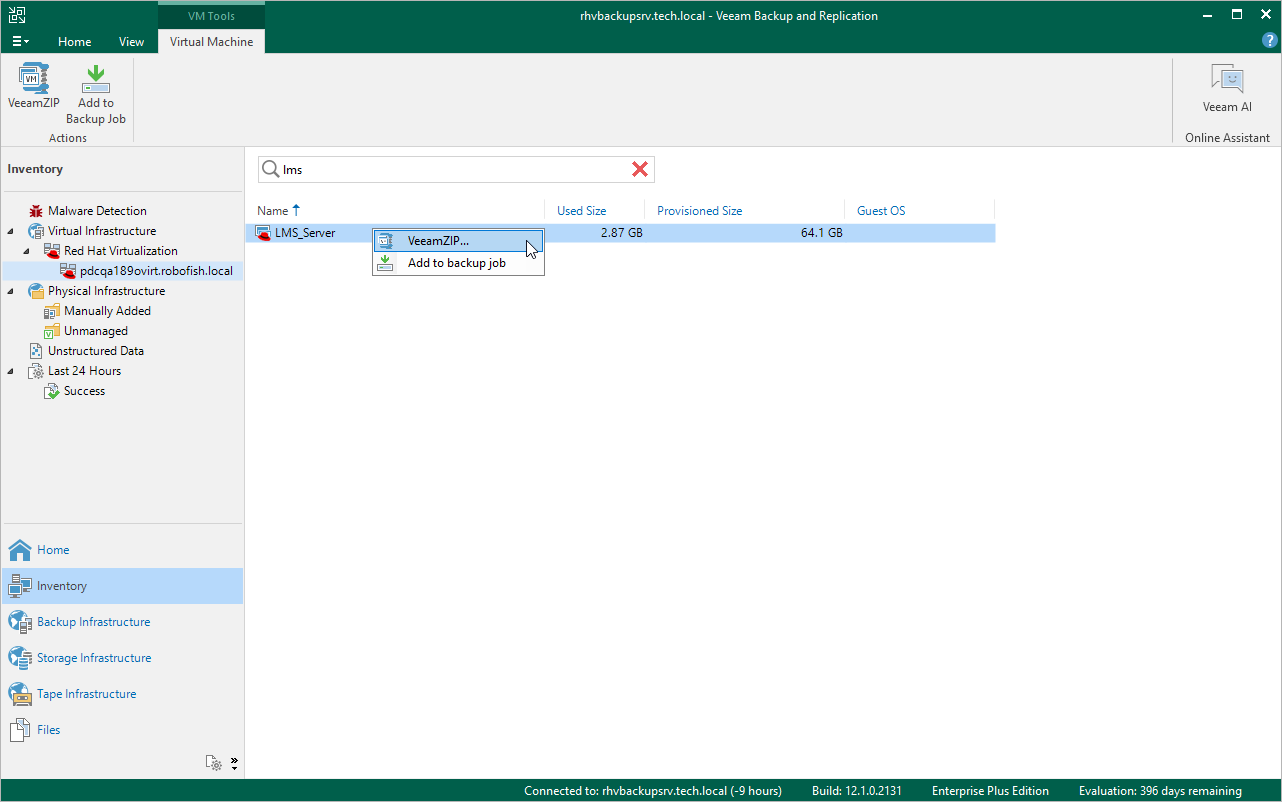Click the Enterprise Plus Edition status text

click(x=990, y=791)
